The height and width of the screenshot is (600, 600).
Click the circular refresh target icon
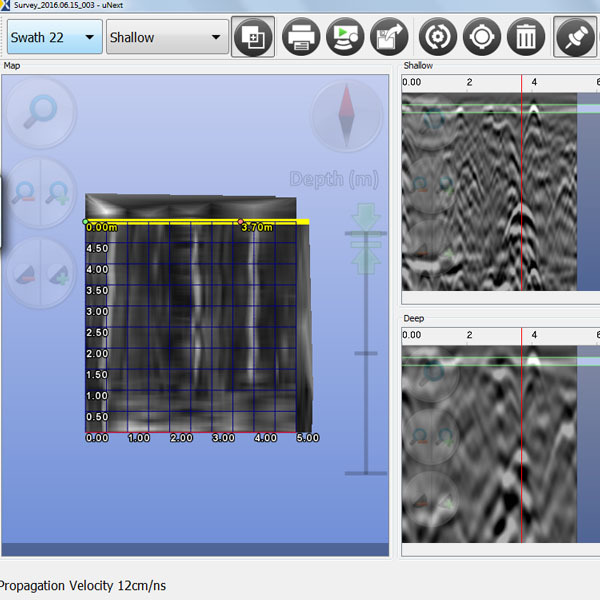(x=437, y=38)
